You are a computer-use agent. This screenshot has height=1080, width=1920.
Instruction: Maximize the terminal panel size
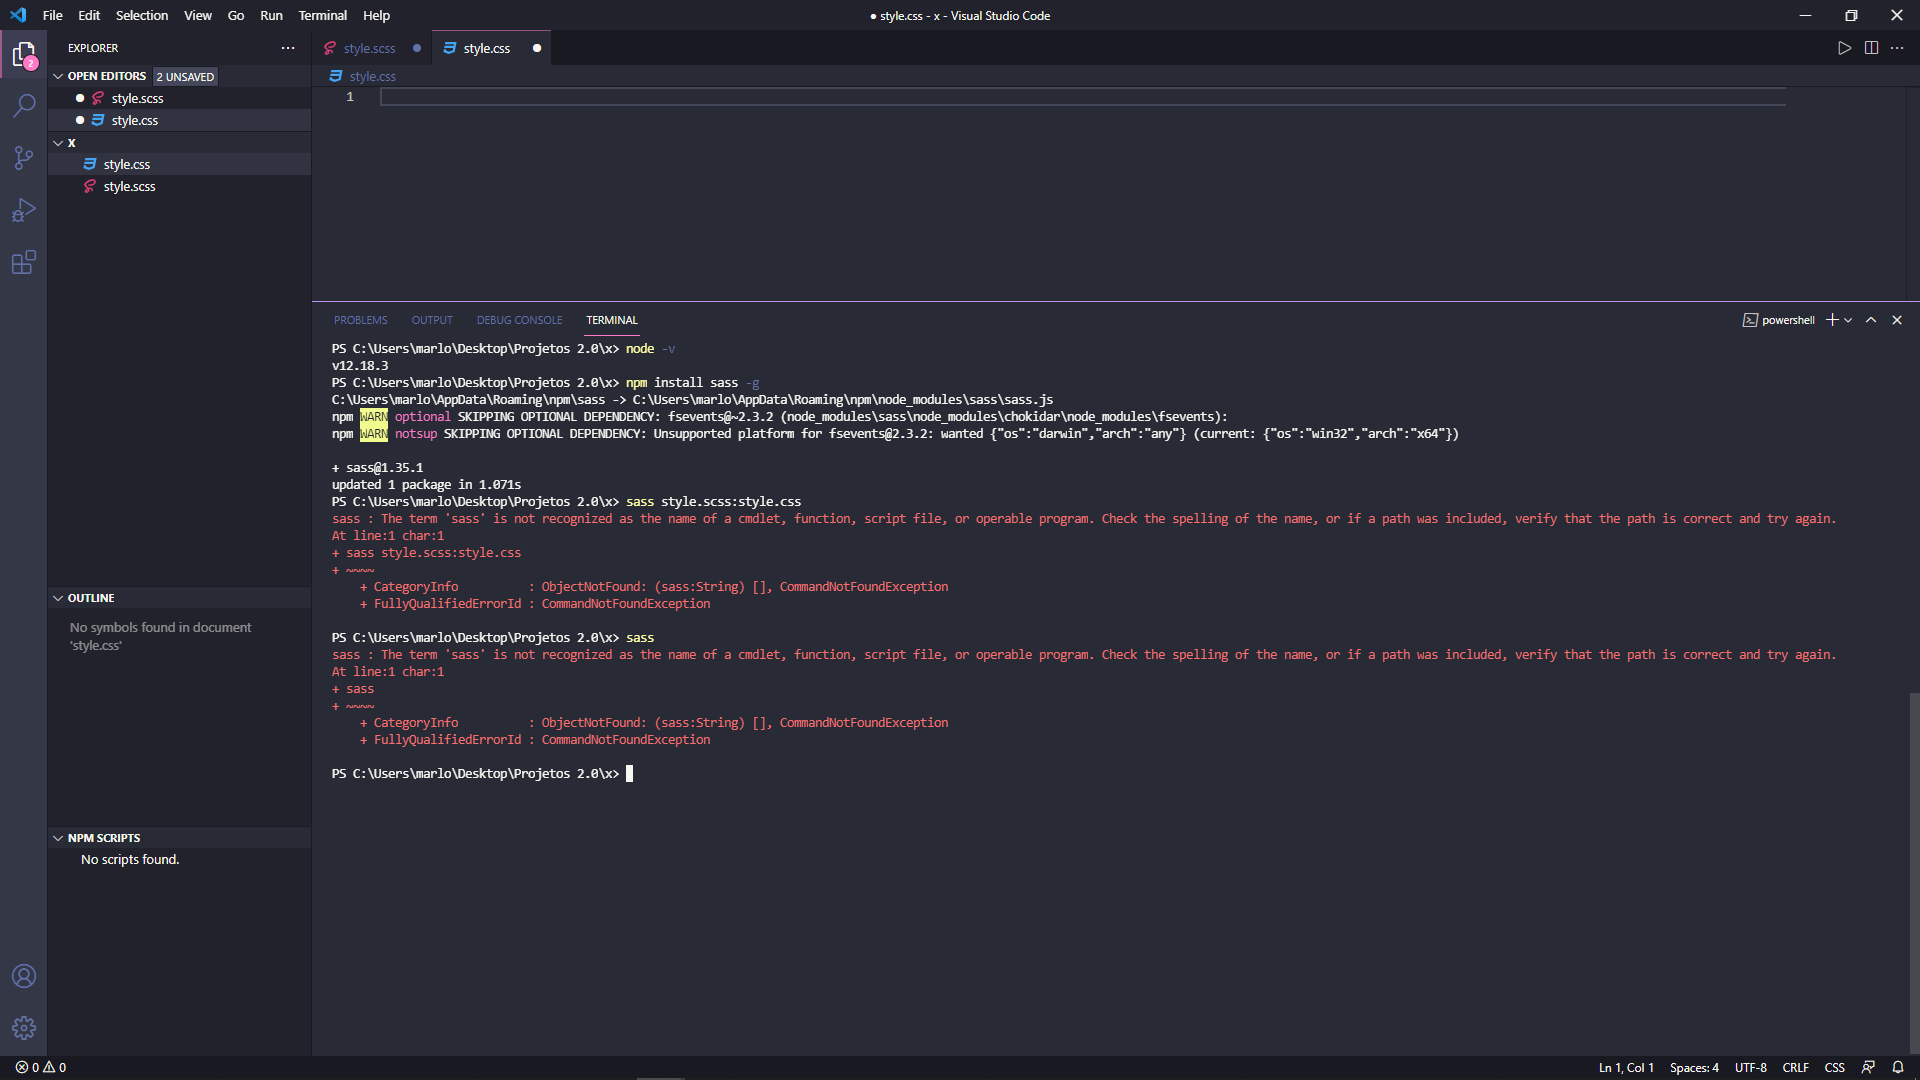tap(1871, 320)
